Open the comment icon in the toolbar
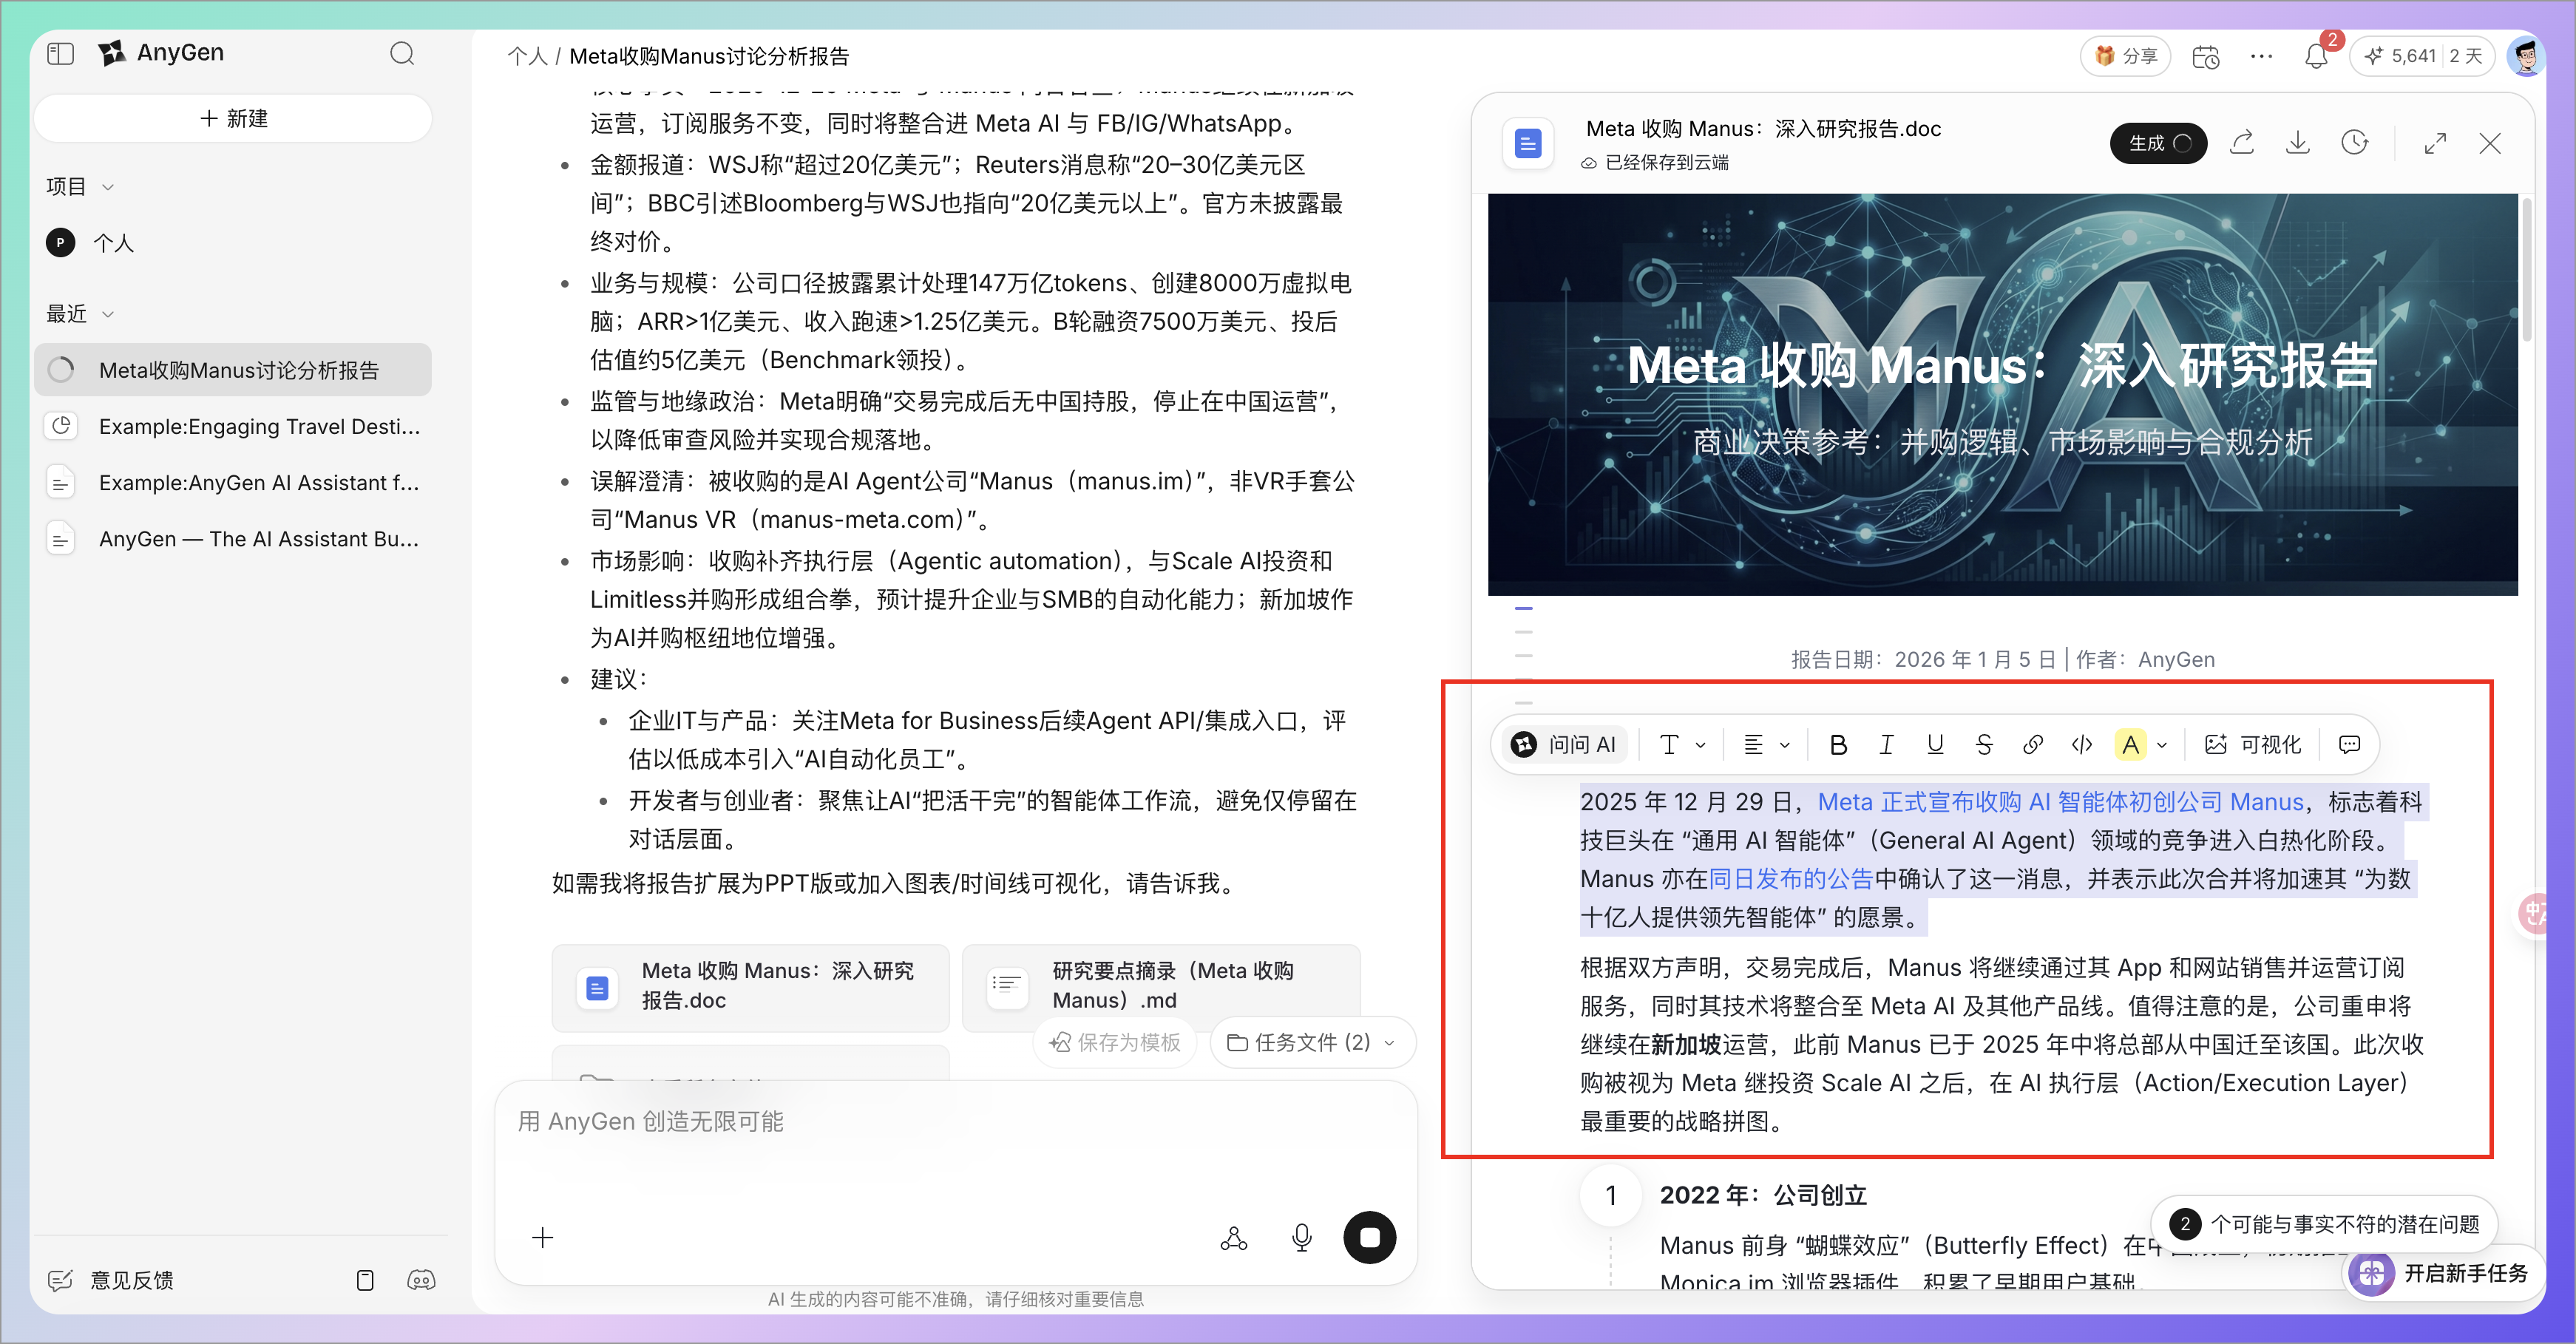The width and height of the screenshot is (2576, 1344). coord(2349,744)
